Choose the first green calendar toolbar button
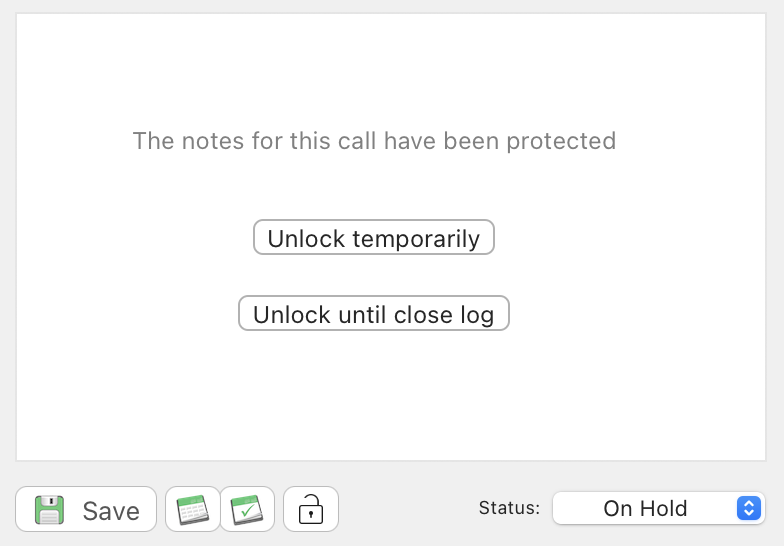784x546 pixels. [x=192, y=510]
